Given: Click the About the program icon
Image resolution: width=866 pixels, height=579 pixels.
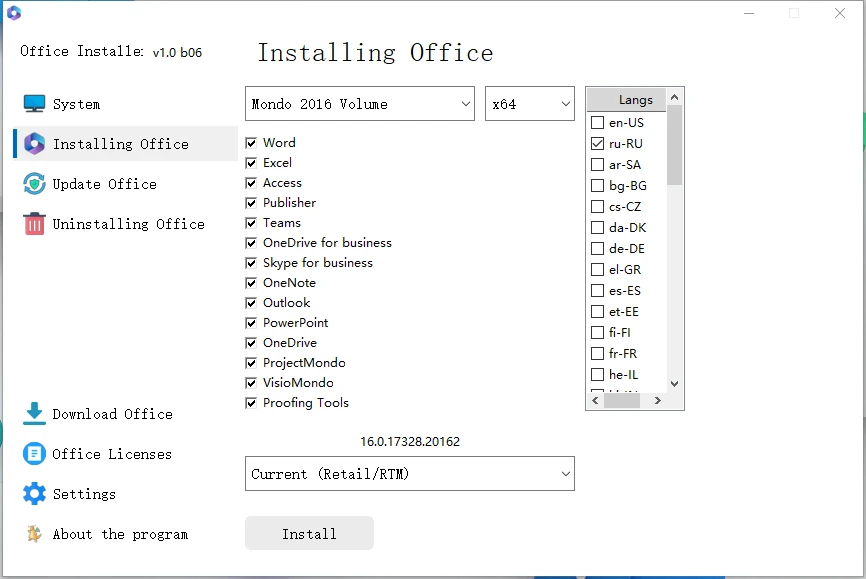Looking at the screenshot, I should tap(34, 534).
